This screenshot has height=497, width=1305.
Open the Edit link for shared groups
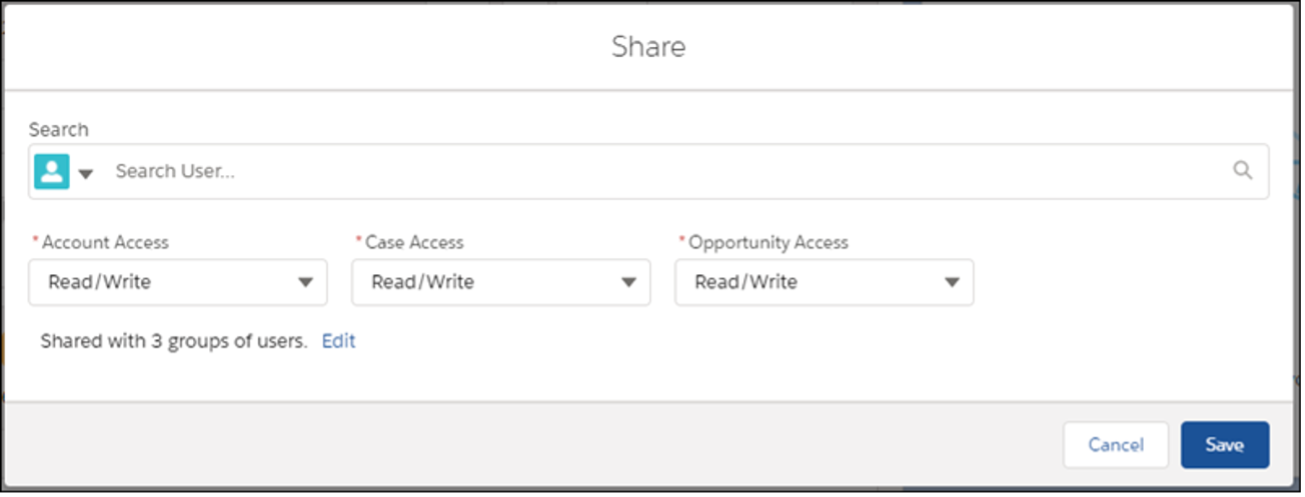pyautogui.click(x=338, y=341)
